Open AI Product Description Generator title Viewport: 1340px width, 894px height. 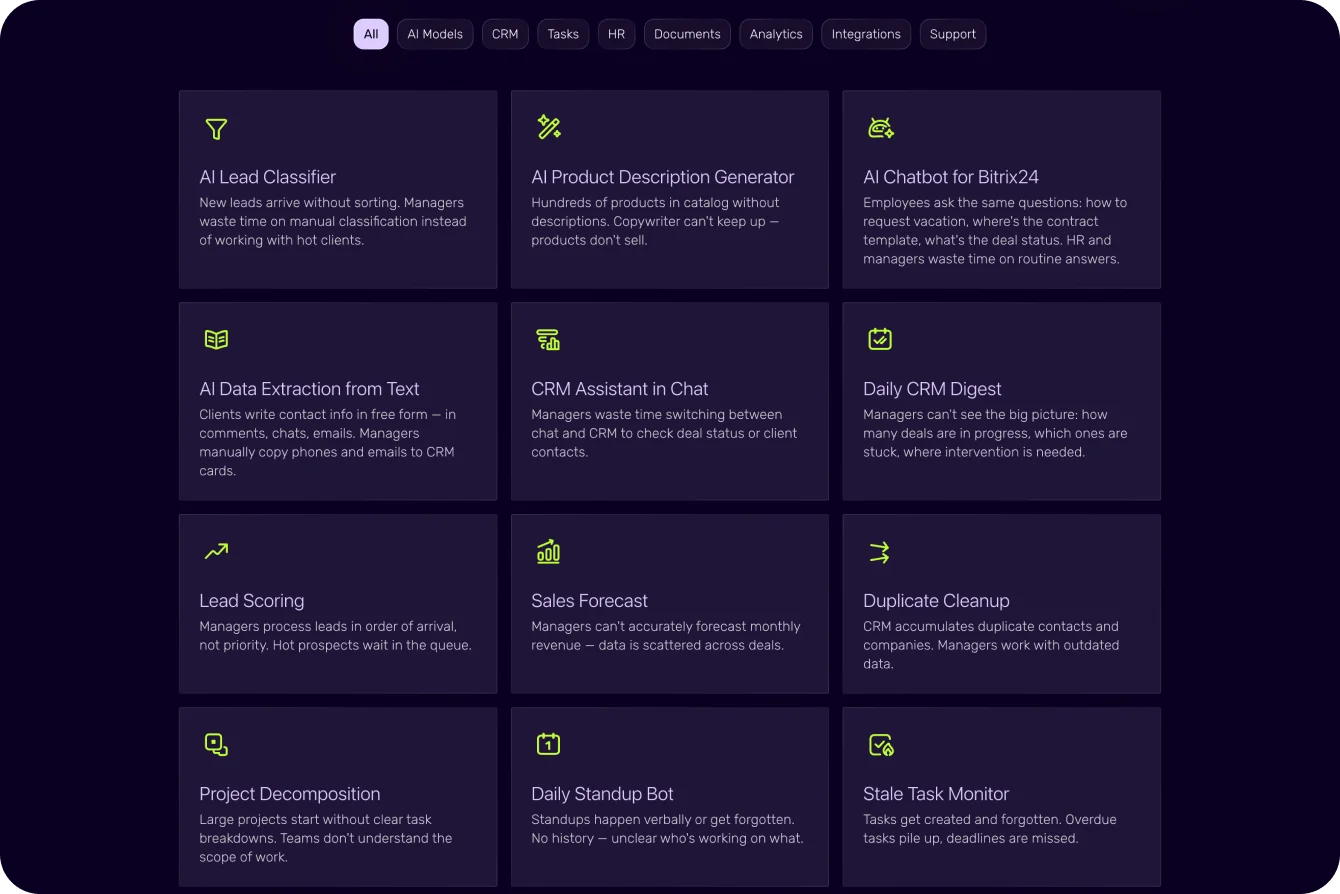(662, 177)
